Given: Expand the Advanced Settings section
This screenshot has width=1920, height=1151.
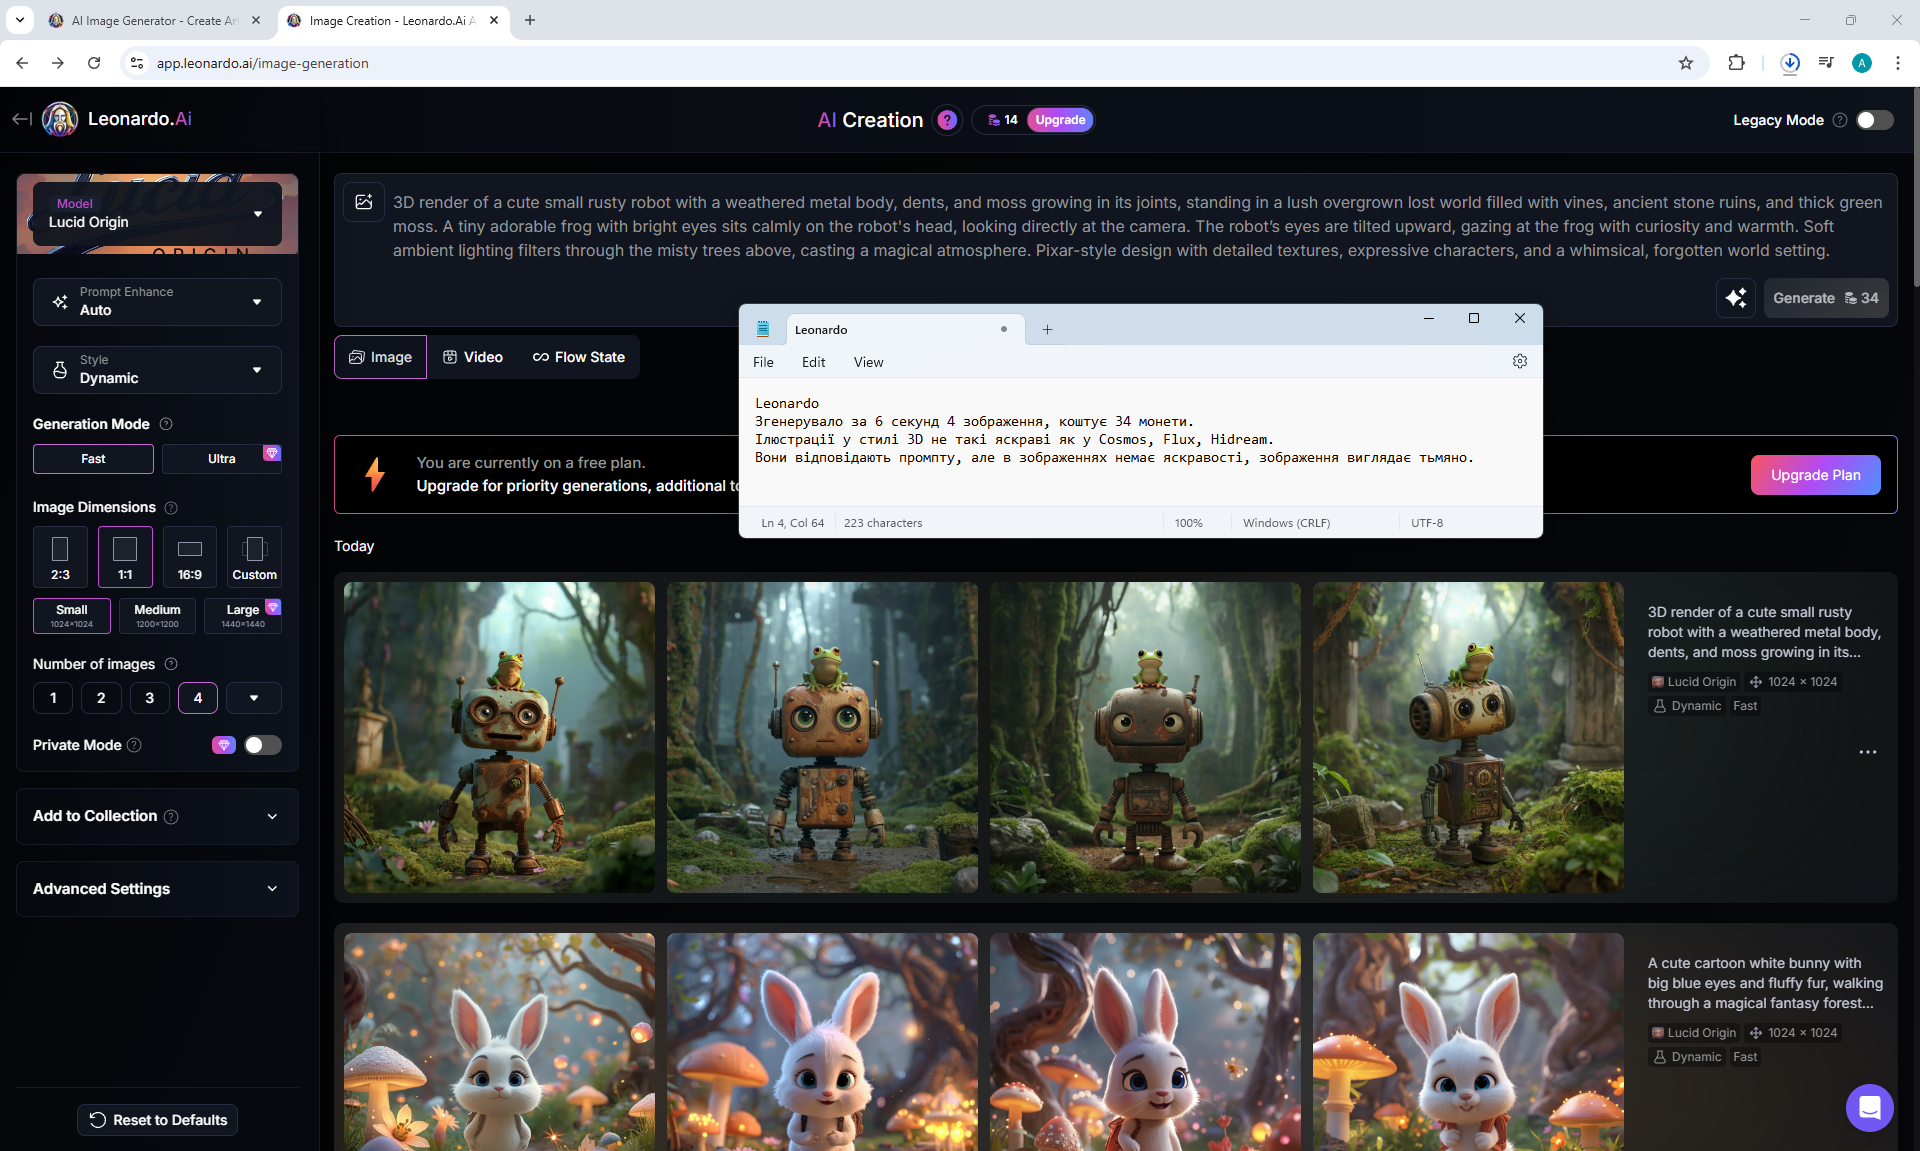Looking at the screenshot, I should tap(157, 889).
